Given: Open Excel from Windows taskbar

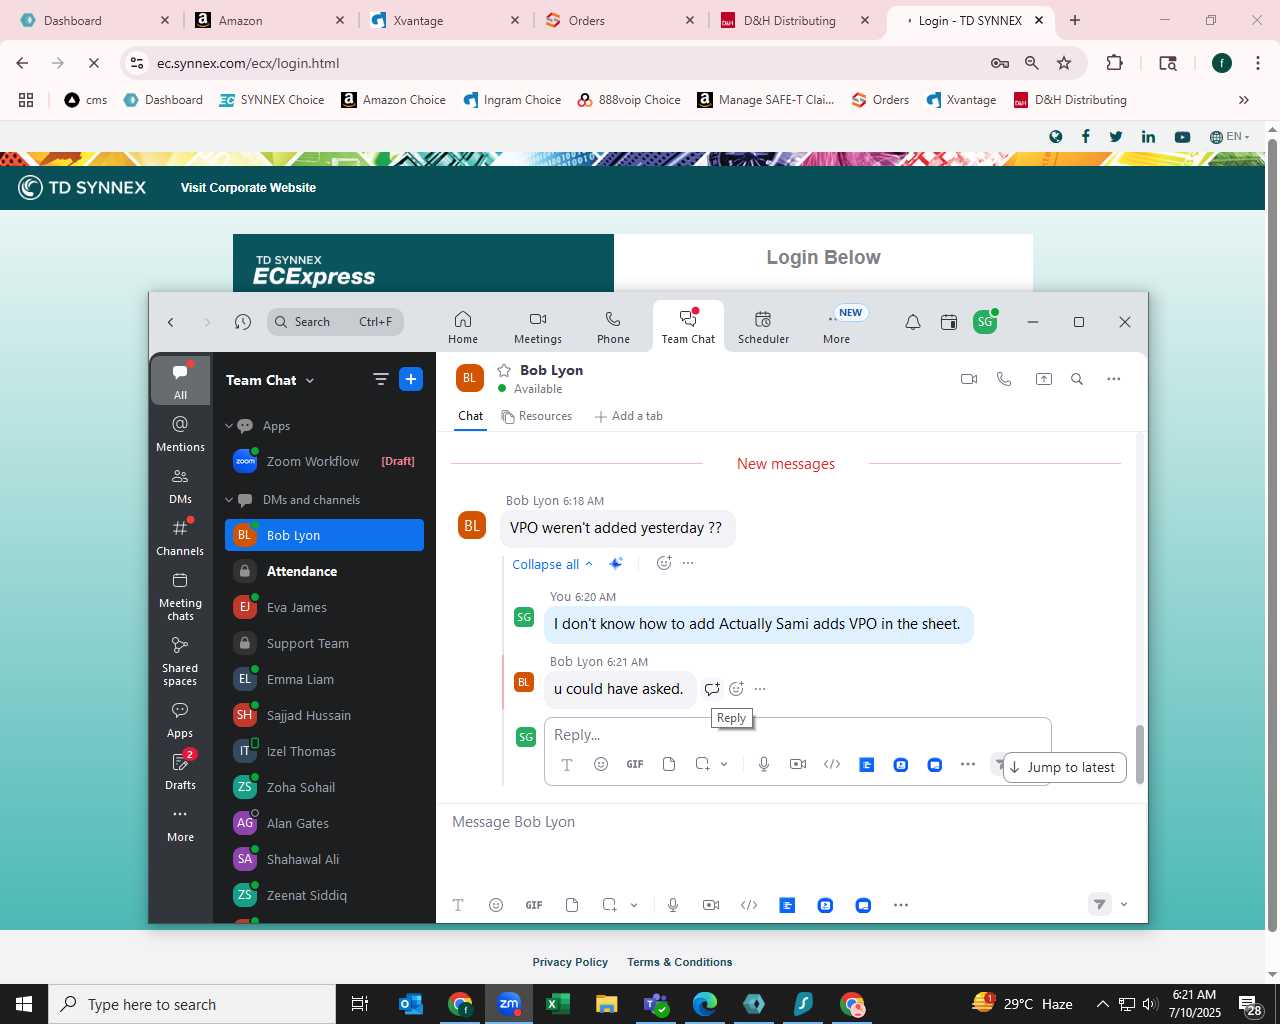Looking at the screenshot, I should (x=557, y=1004).
